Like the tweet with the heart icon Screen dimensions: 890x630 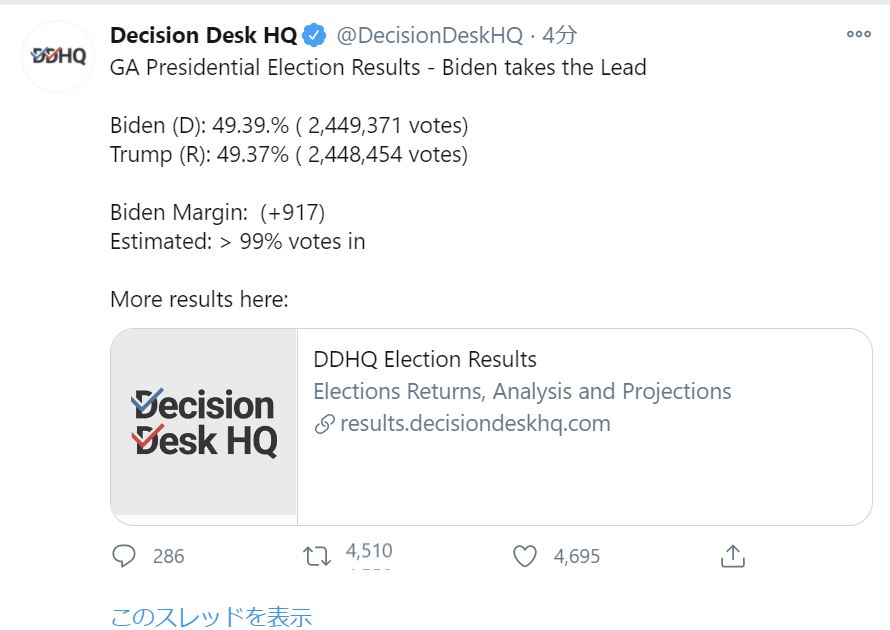click(x=525, y=556)
